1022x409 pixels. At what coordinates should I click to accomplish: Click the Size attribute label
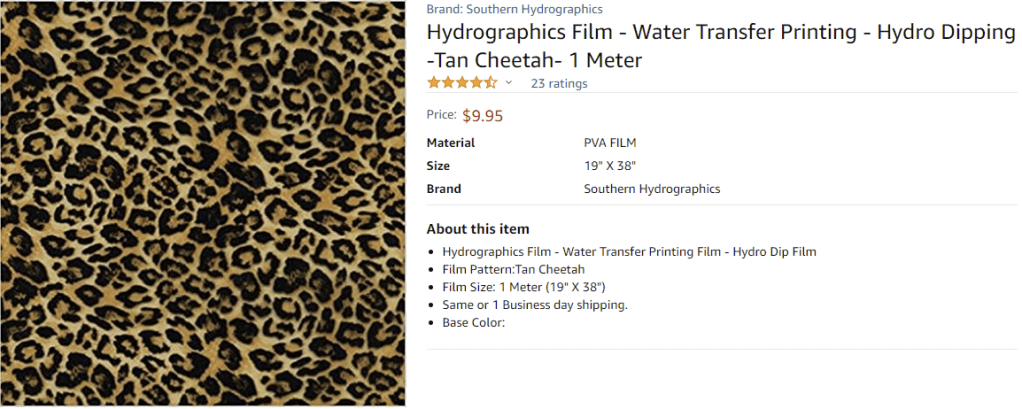438,166
